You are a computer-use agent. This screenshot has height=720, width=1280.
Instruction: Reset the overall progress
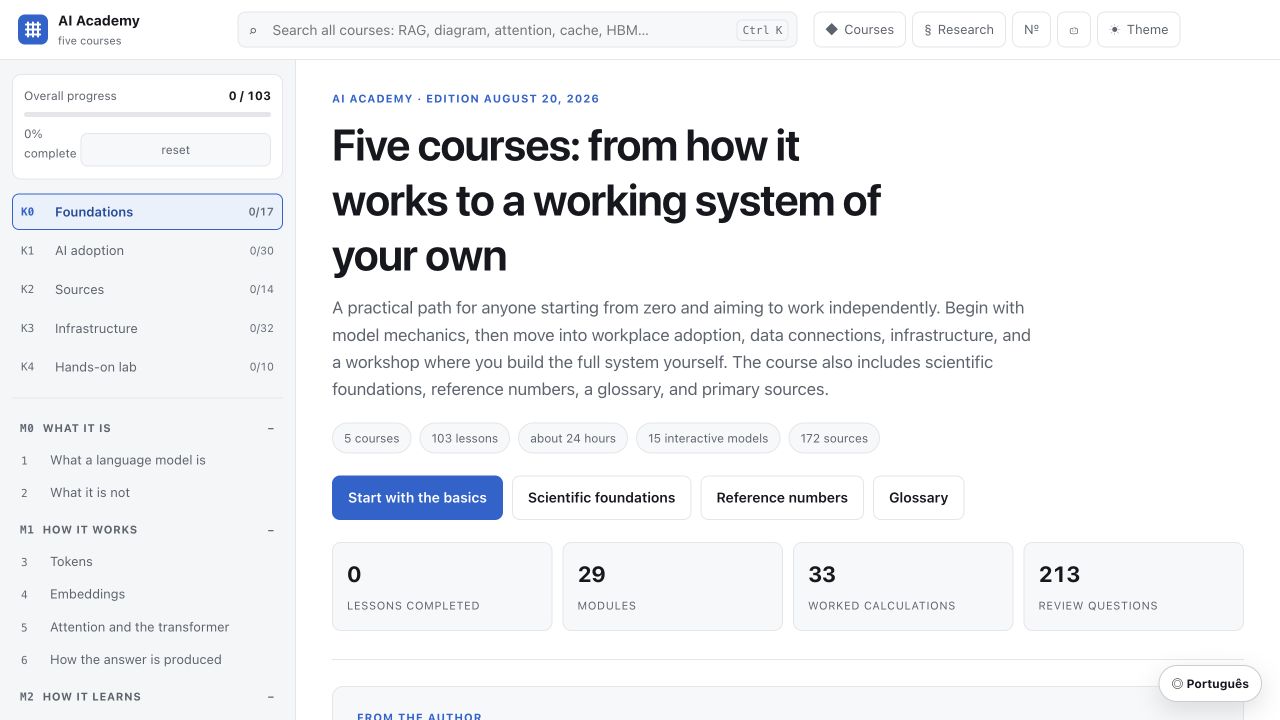point(175,150)
